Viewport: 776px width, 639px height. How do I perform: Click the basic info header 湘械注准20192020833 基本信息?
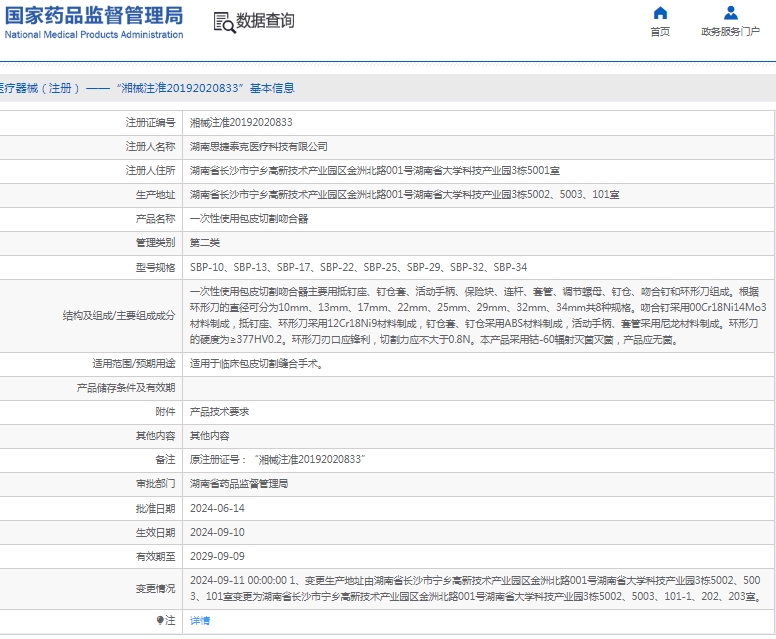(205, 88)
